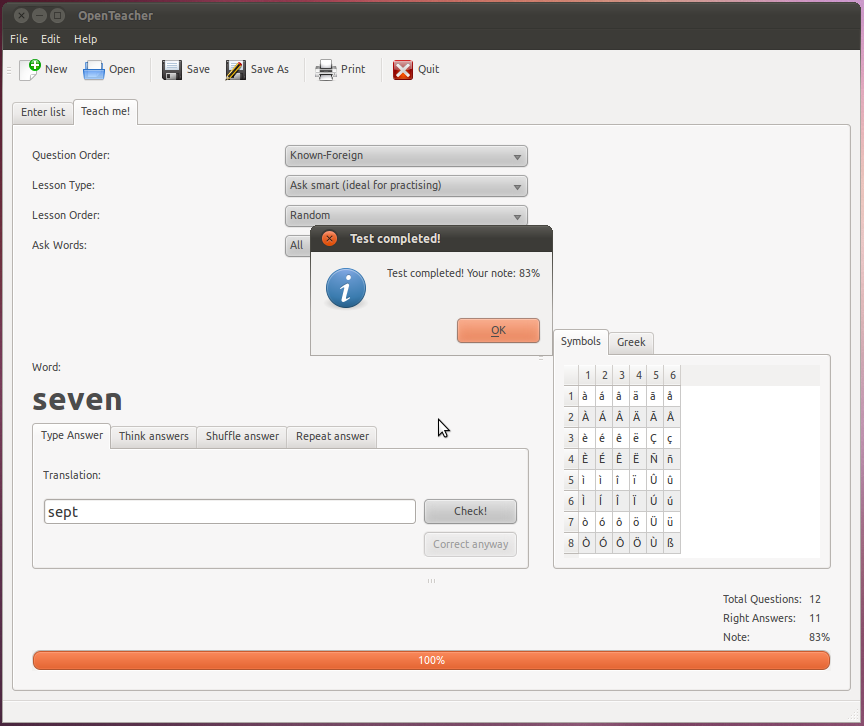Print the list via the printer icon

[326, 69]
